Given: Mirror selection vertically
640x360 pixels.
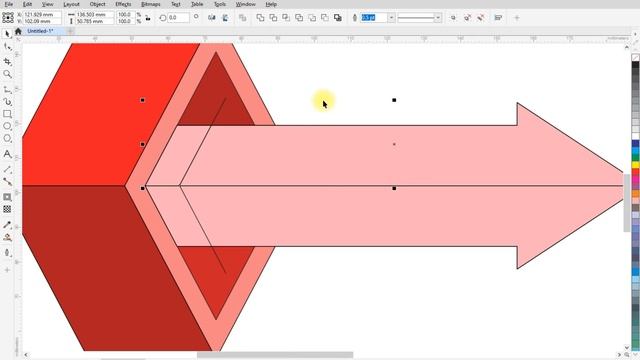Looking at the screenshot, I should (225, 18).
